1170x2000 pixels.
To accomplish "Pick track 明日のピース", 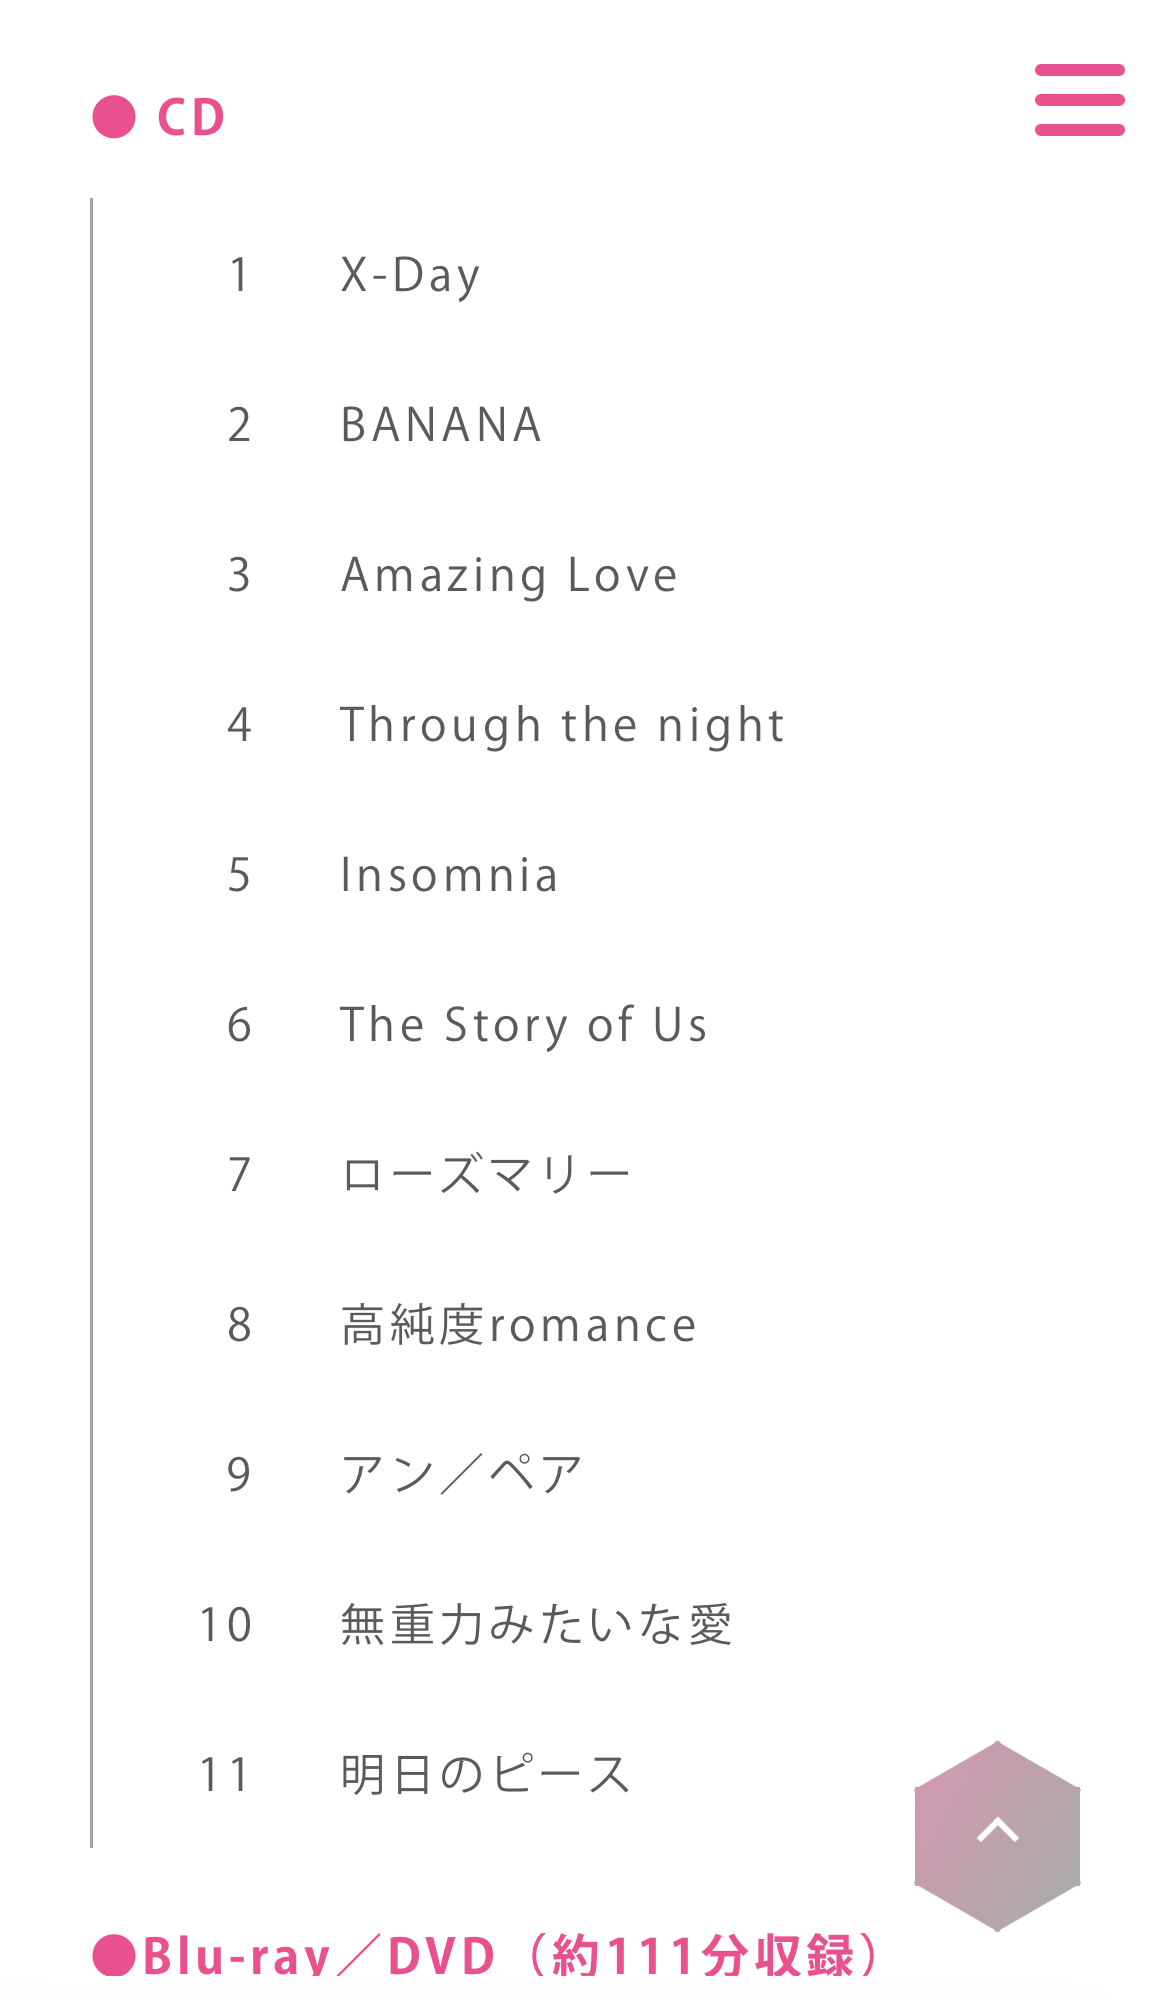I will pyautogui.click(x=486, y=1775).
